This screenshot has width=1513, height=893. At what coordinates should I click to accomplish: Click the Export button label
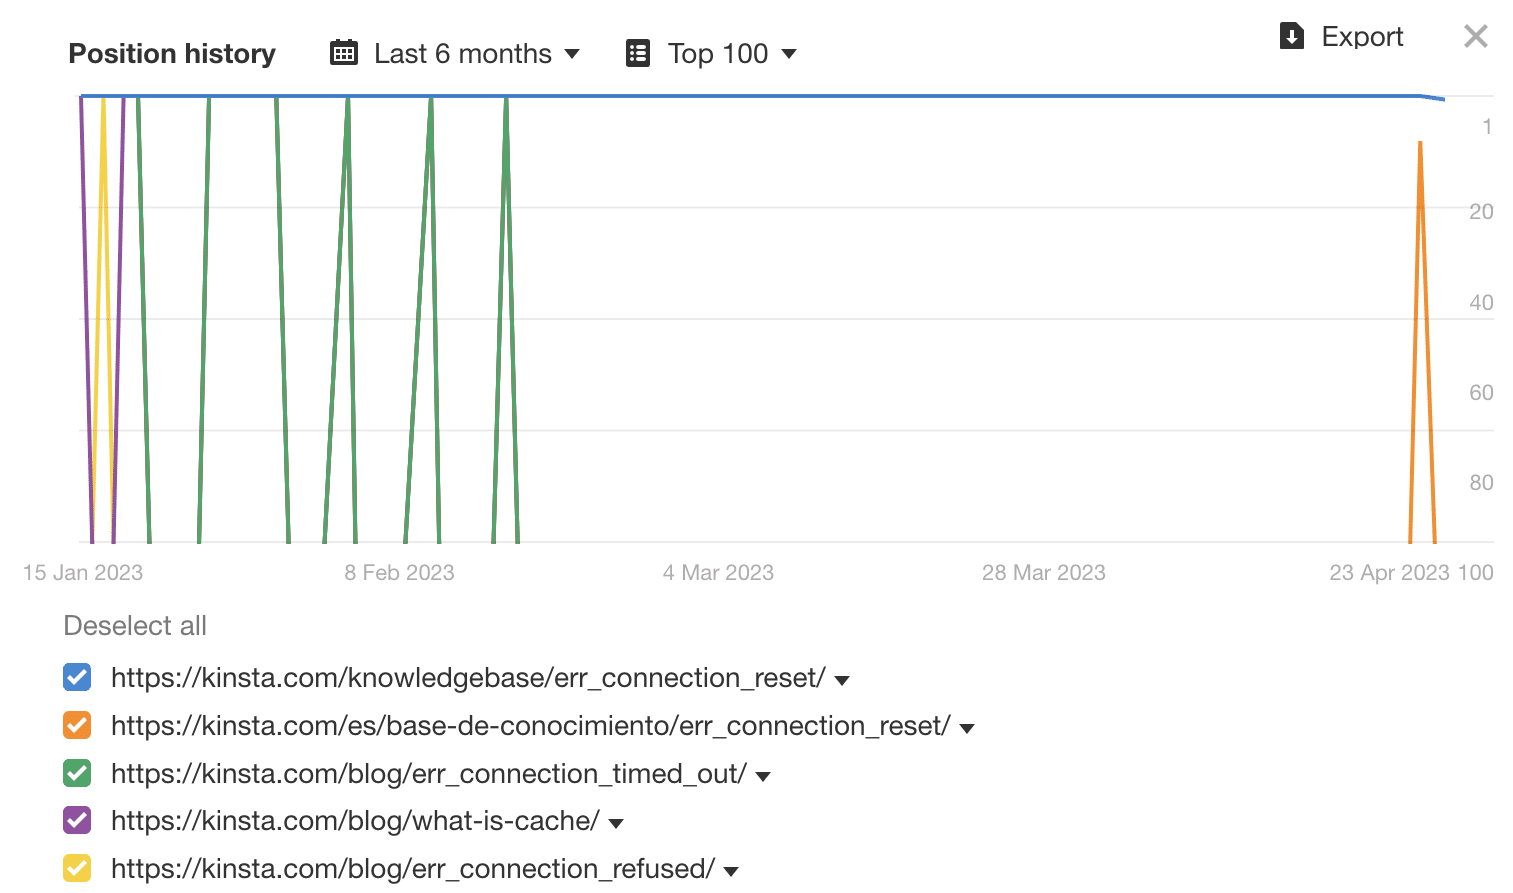[1362, 37]
